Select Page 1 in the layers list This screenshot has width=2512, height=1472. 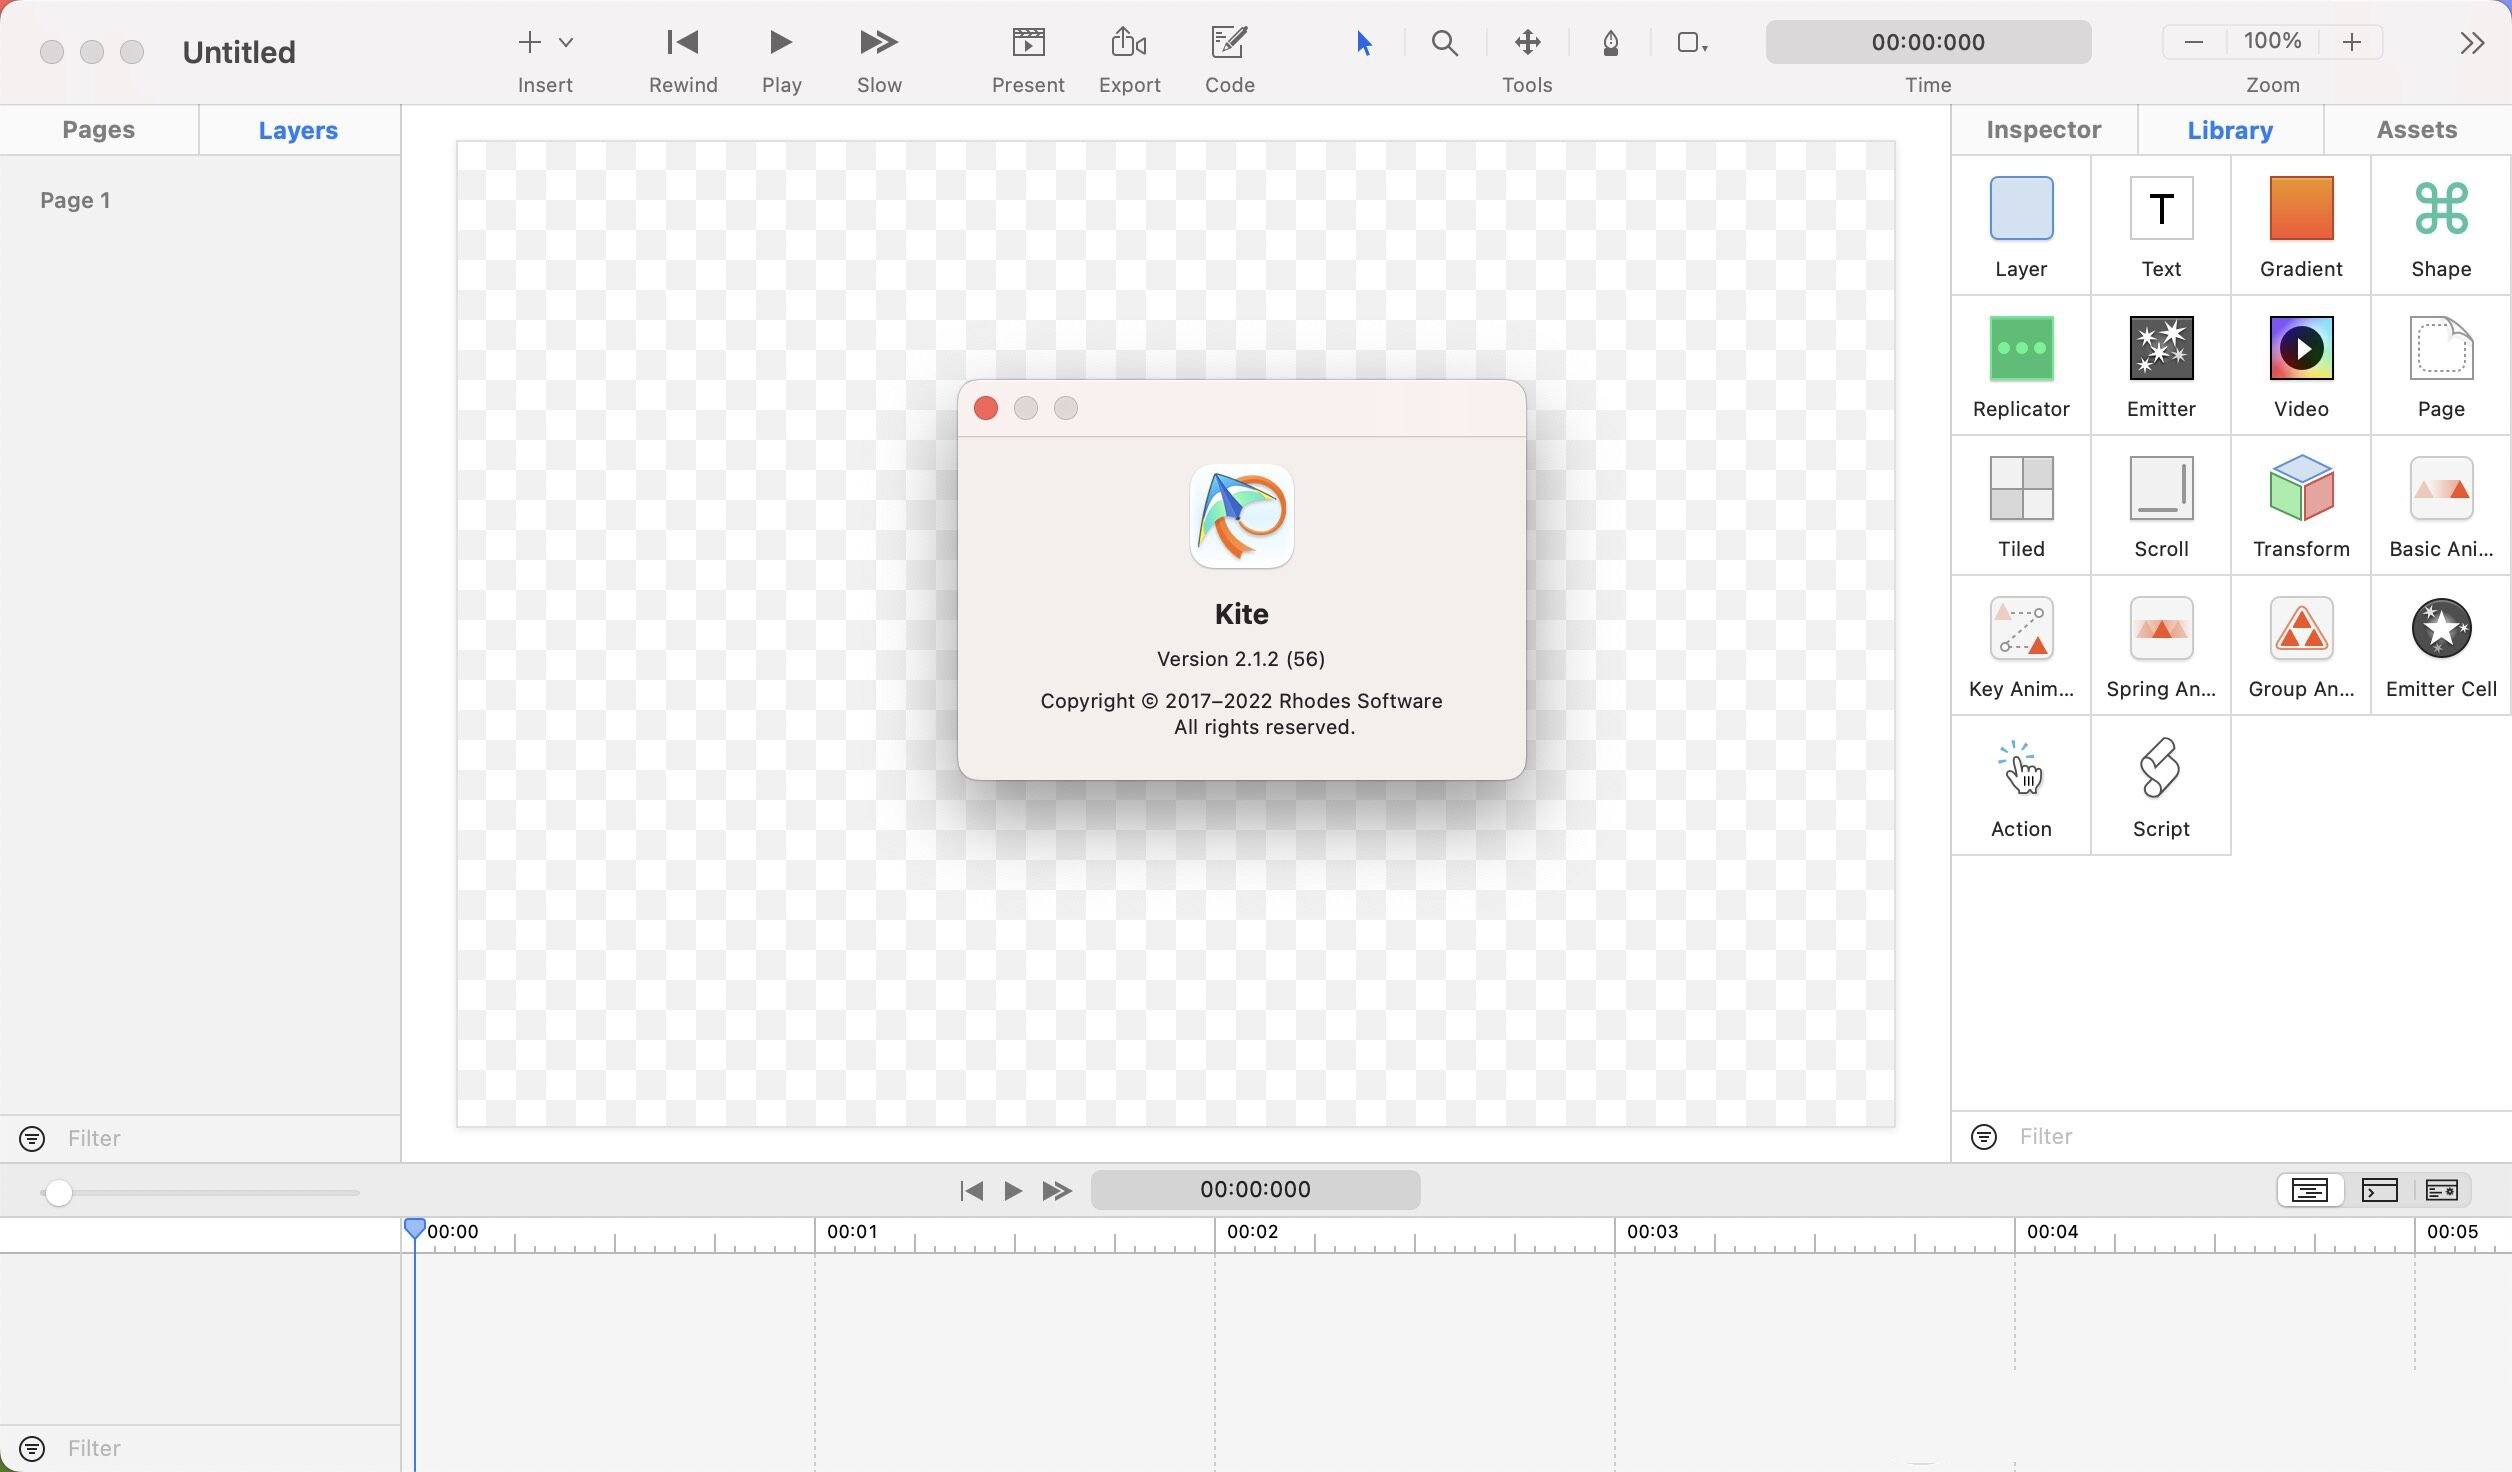coord(75,200)
